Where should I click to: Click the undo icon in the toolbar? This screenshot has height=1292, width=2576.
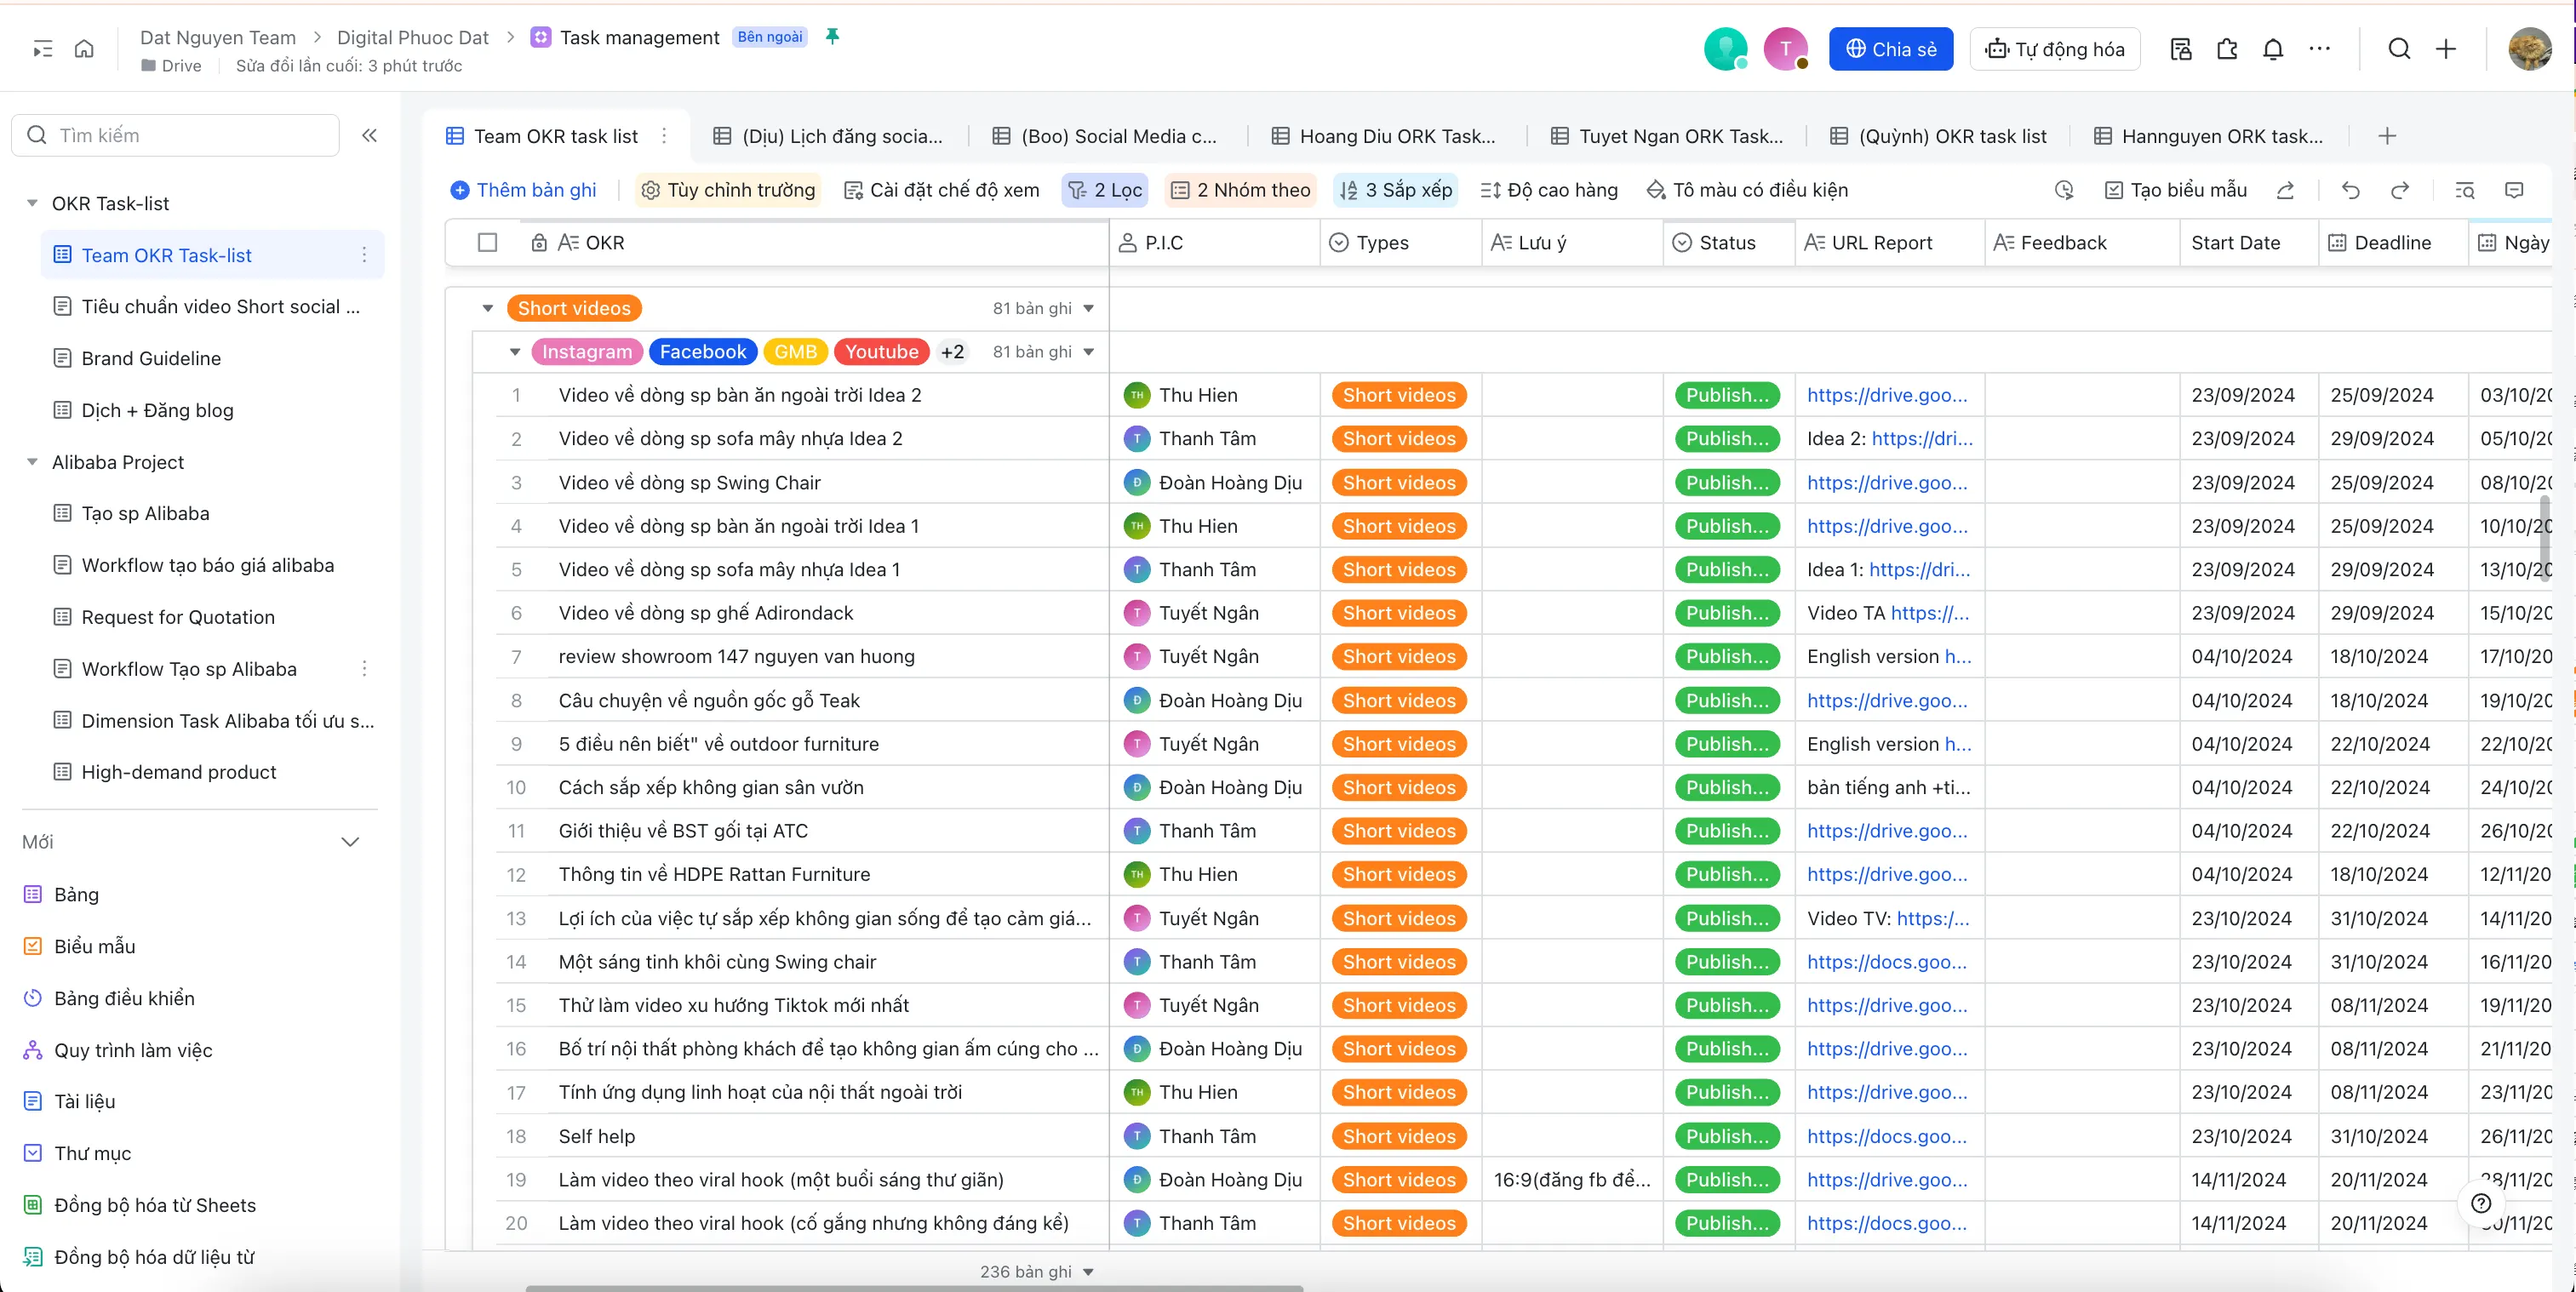pyautogui.click(x=2351, y=190)
